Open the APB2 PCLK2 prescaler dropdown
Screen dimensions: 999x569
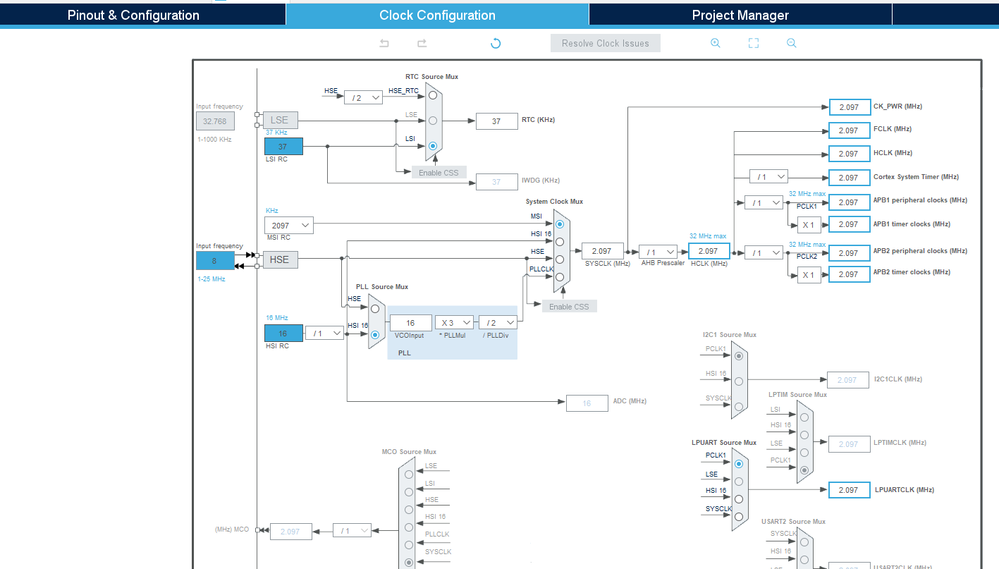763,252
